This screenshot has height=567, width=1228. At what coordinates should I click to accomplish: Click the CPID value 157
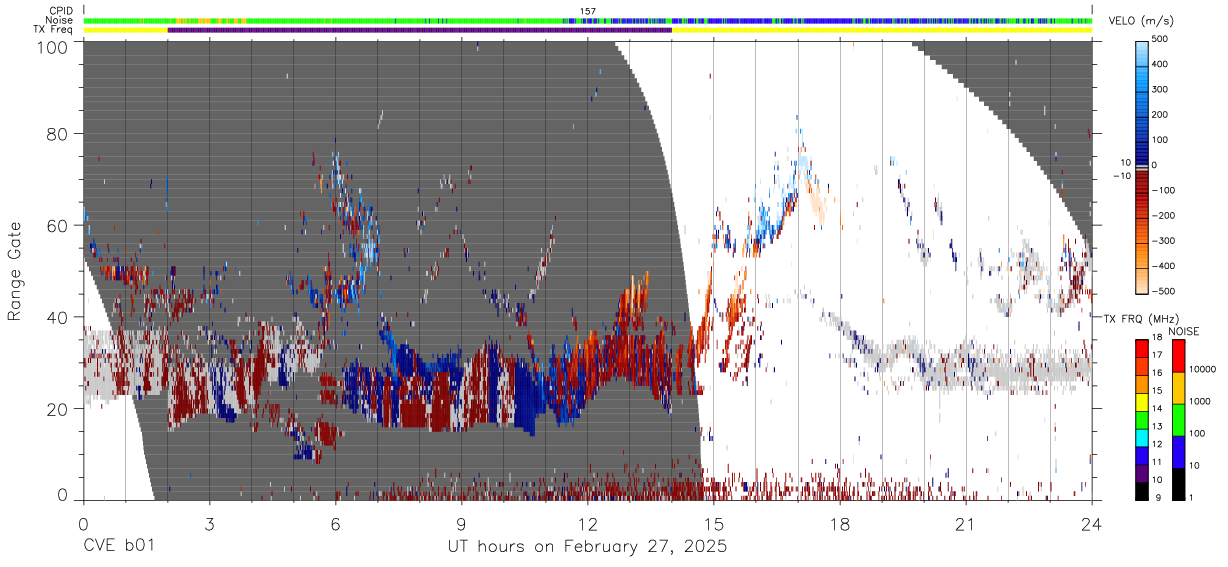pyautogui.click(x=588, y=11)
